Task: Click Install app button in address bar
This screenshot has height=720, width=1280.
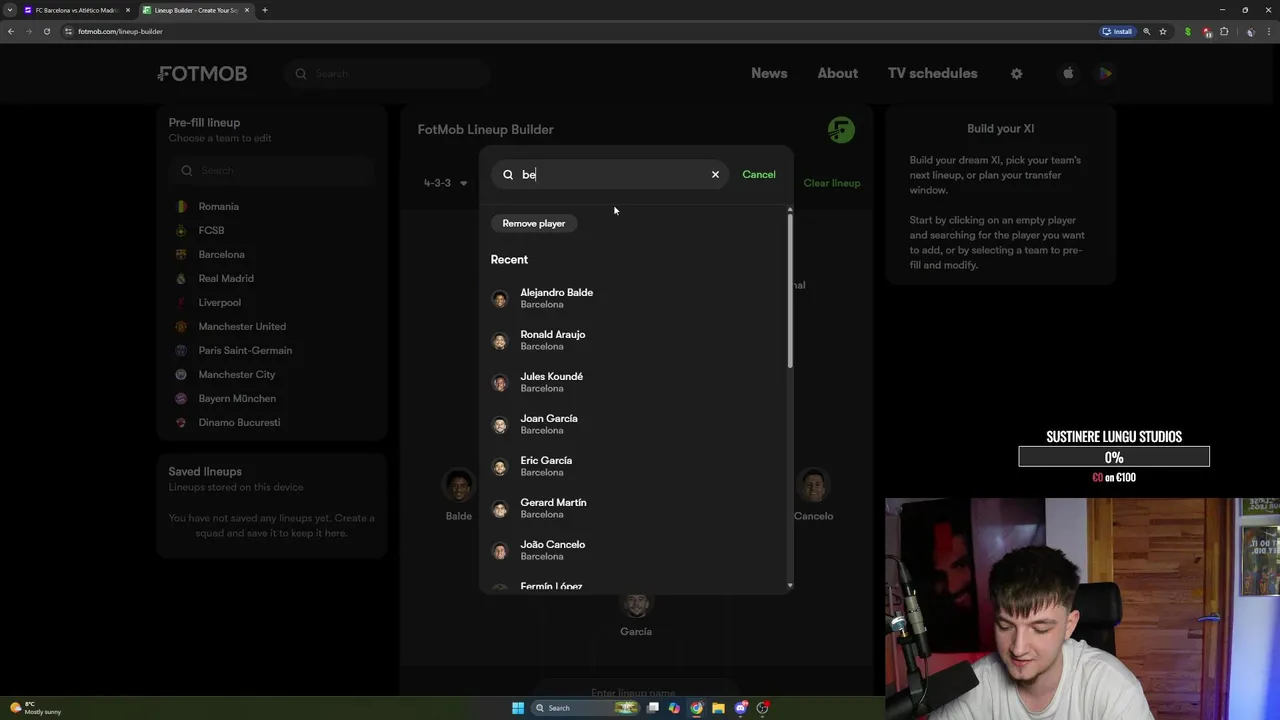Action: (1118, 31)
